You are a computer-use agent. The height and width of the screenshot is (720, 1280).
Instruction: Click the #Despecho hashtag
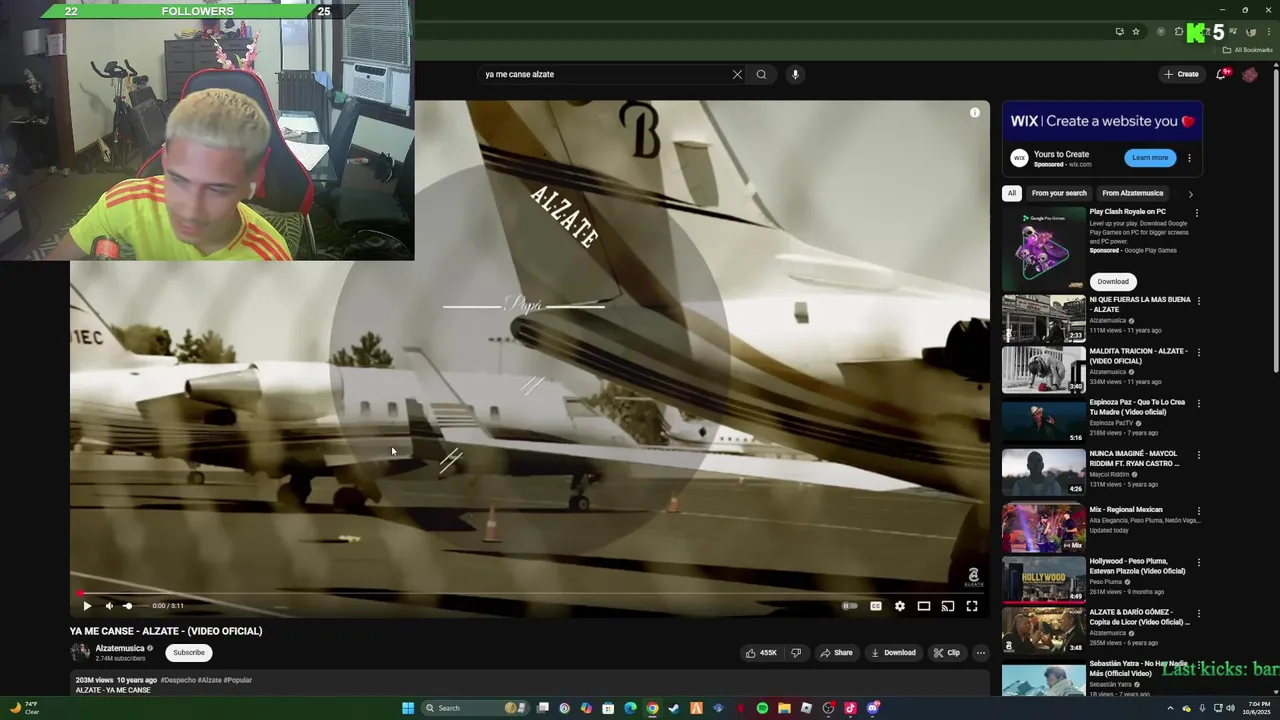(178, 680)
